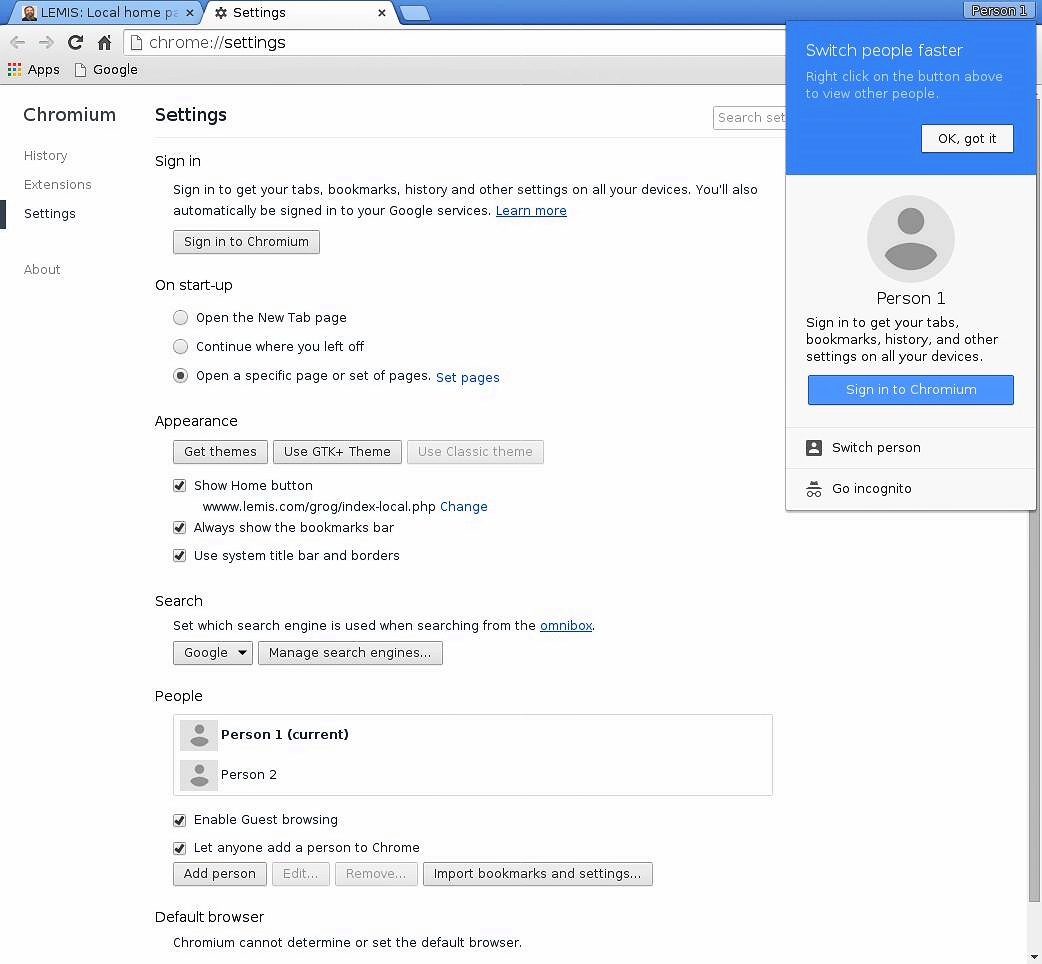Open the Person 1 profile menu button
Viewport: 1042px width, 964px height.
pyautogui.click(x=998, y=11)
